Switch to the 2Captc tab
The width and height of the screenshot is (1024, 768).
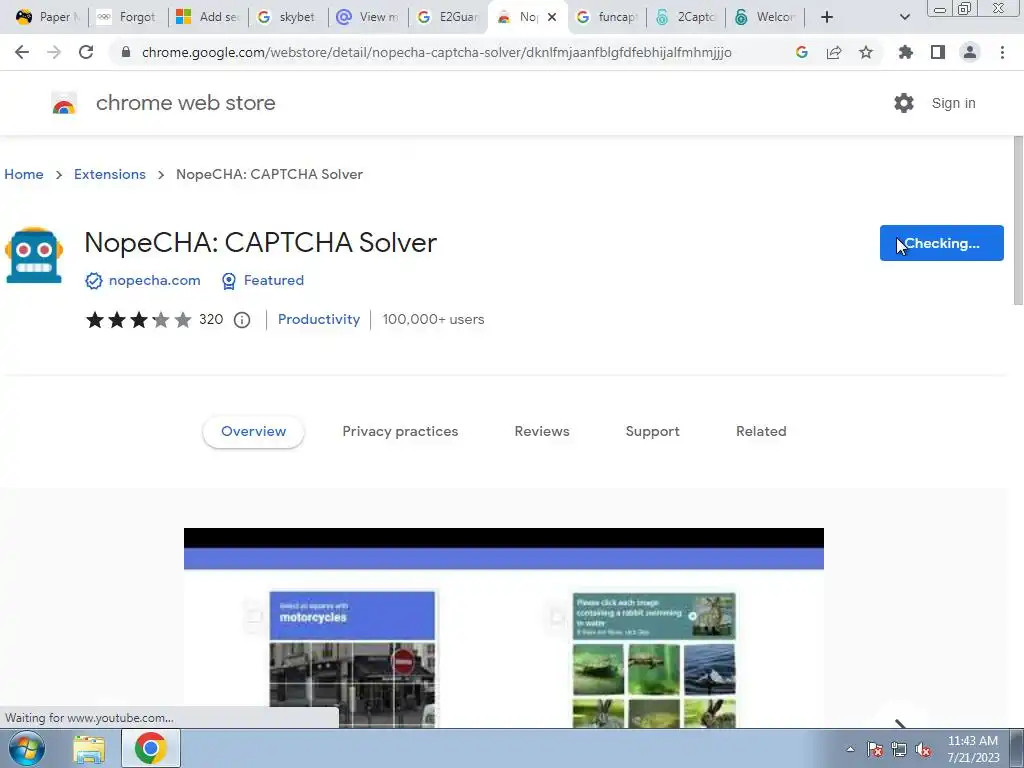(x=687, y=17)
